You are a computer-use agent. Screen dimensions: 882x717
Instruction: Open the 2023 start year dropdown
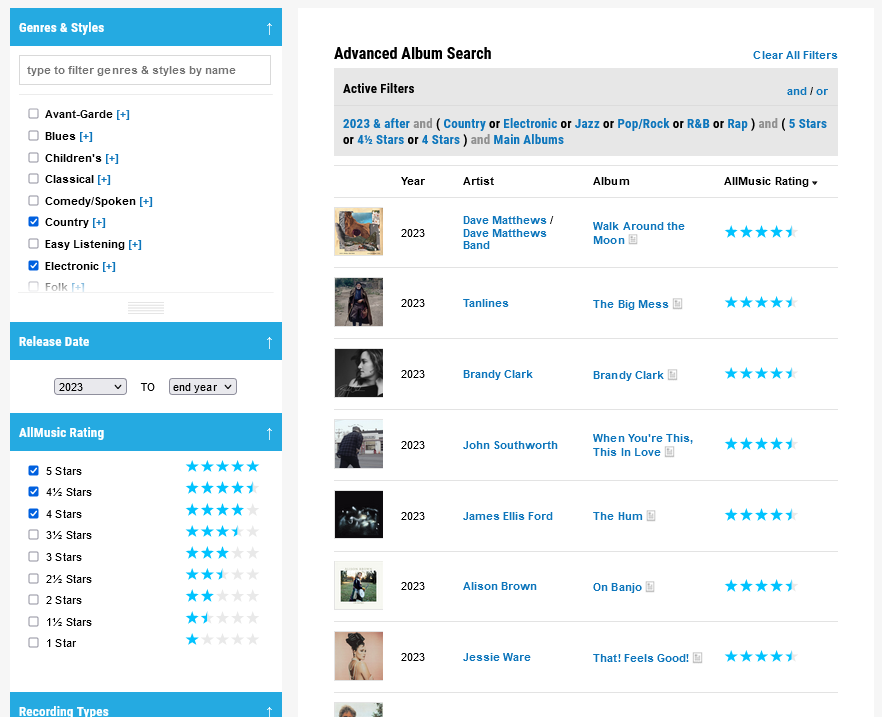coord(90,387)
